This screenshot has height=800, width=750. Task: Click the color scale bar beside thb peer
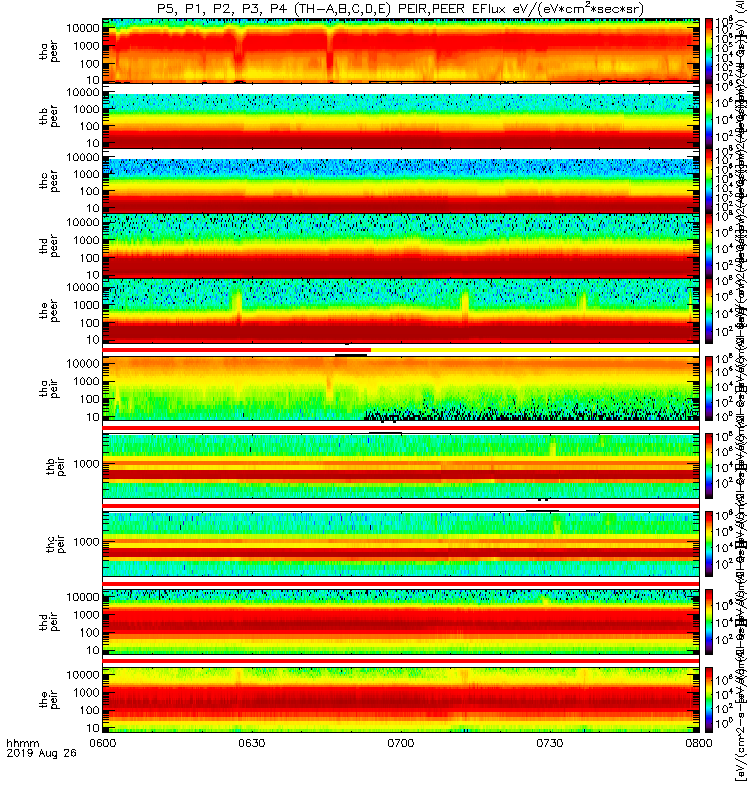(x=709, y=115)
